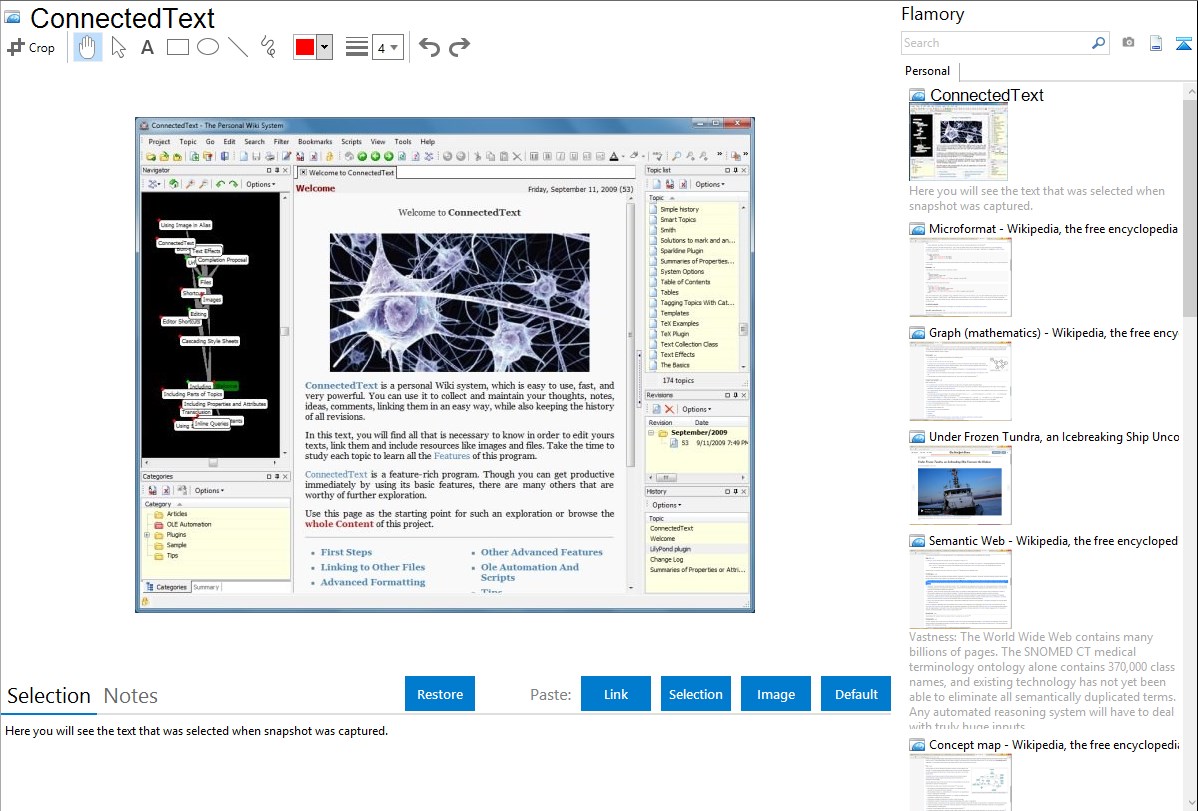
Task: Open the line width dropdown showing 4
Action: 387,48
